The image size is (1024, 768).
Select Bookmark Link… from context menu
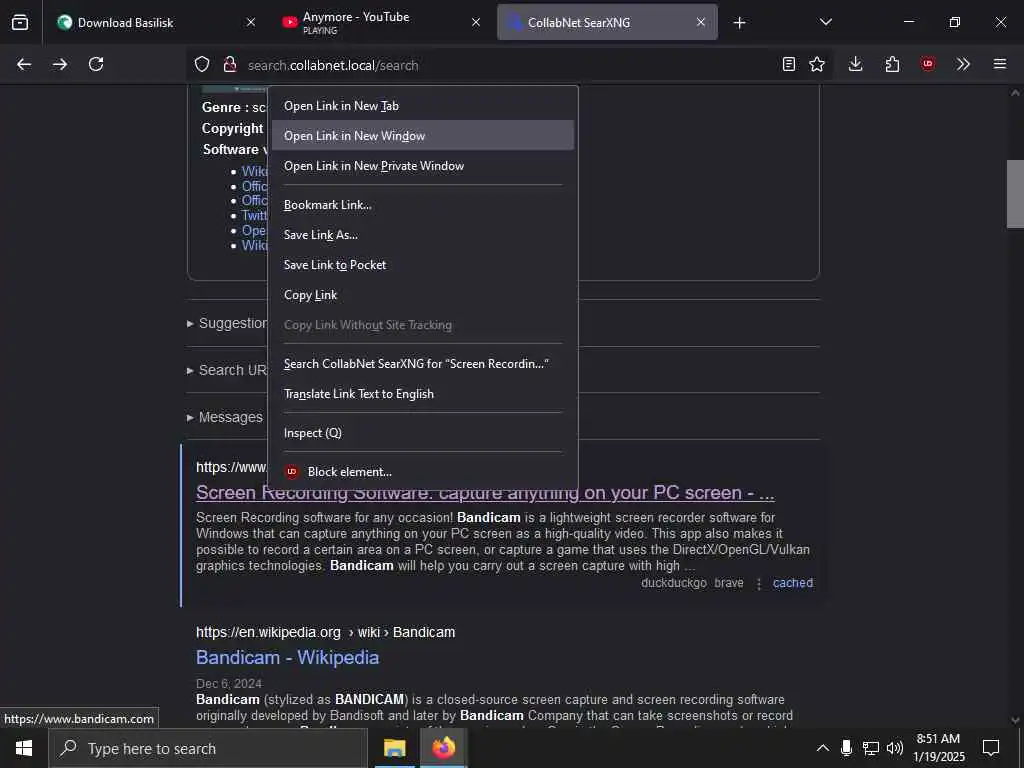[x=423, y=205]
